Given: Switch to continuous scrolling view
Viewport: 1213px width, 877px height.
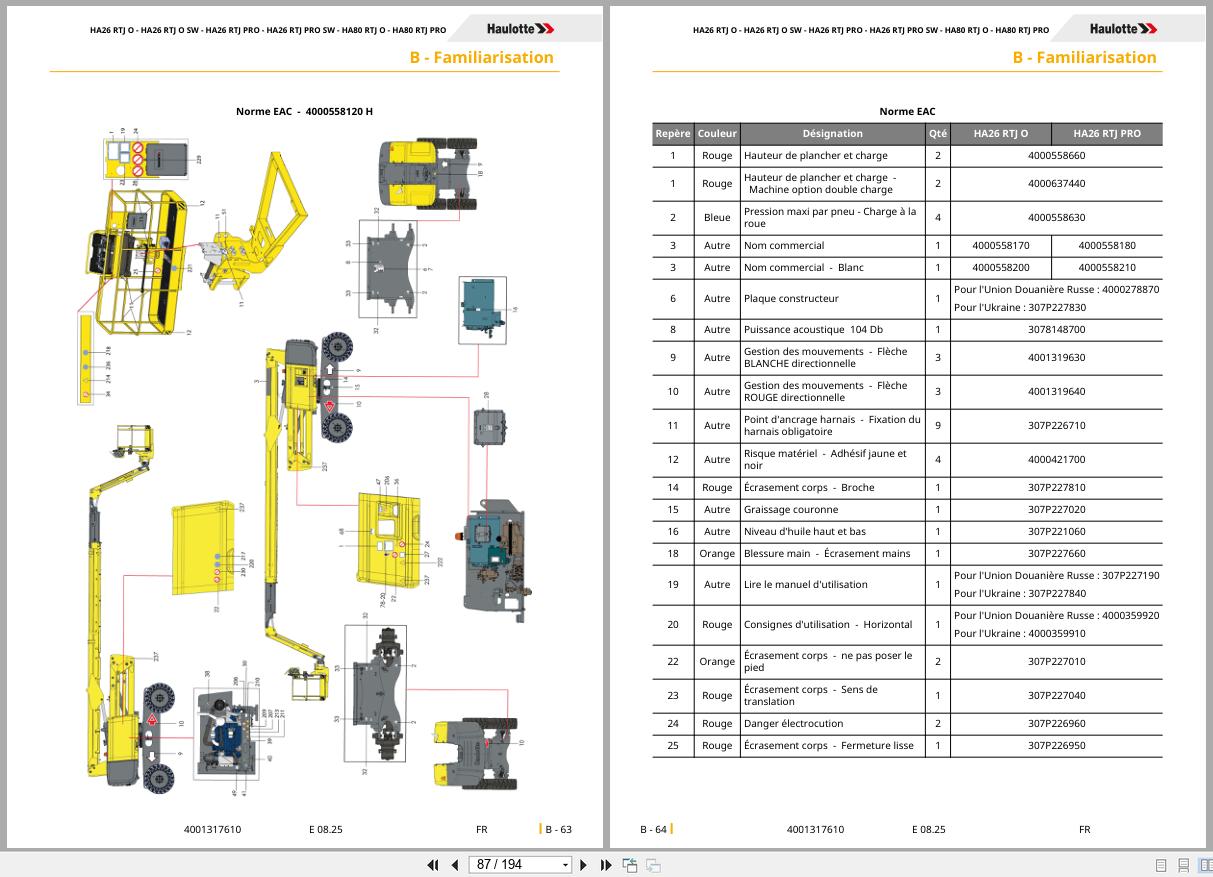Looking at the screenshot, I should tap(1183, 865).
